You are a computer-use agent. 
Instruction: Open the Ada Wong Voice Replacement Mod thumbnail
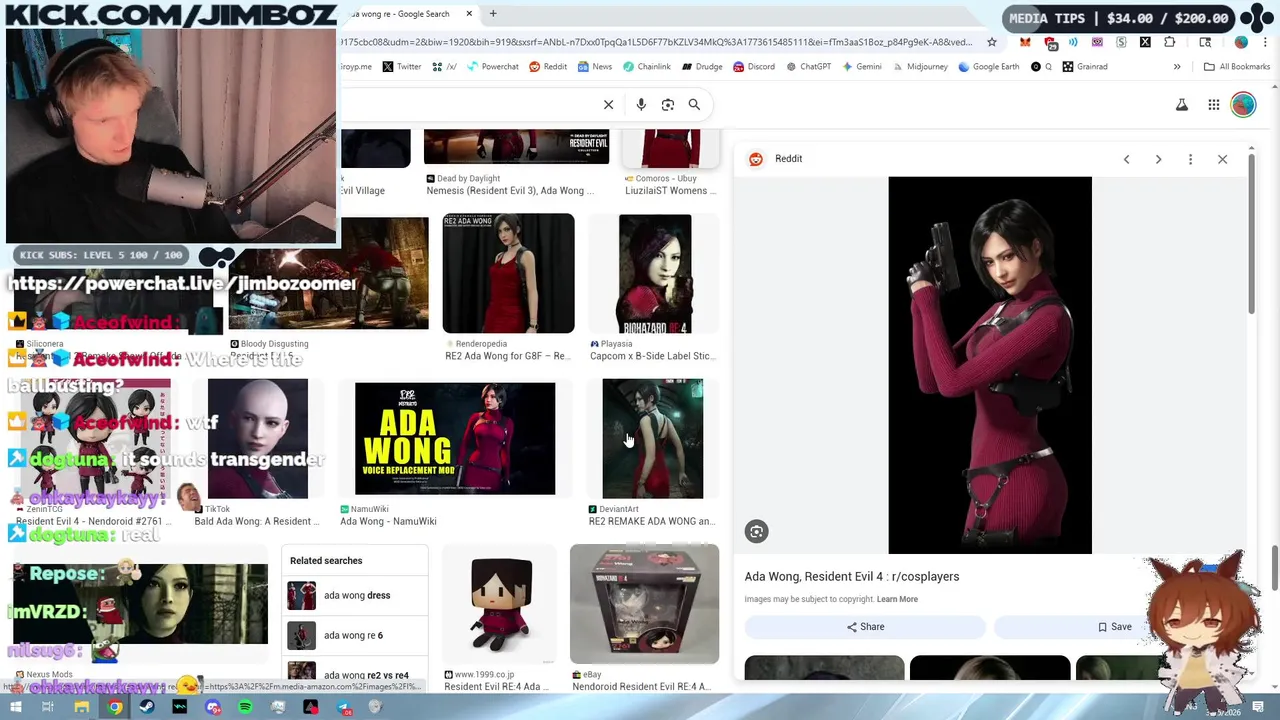click(455, 438)
